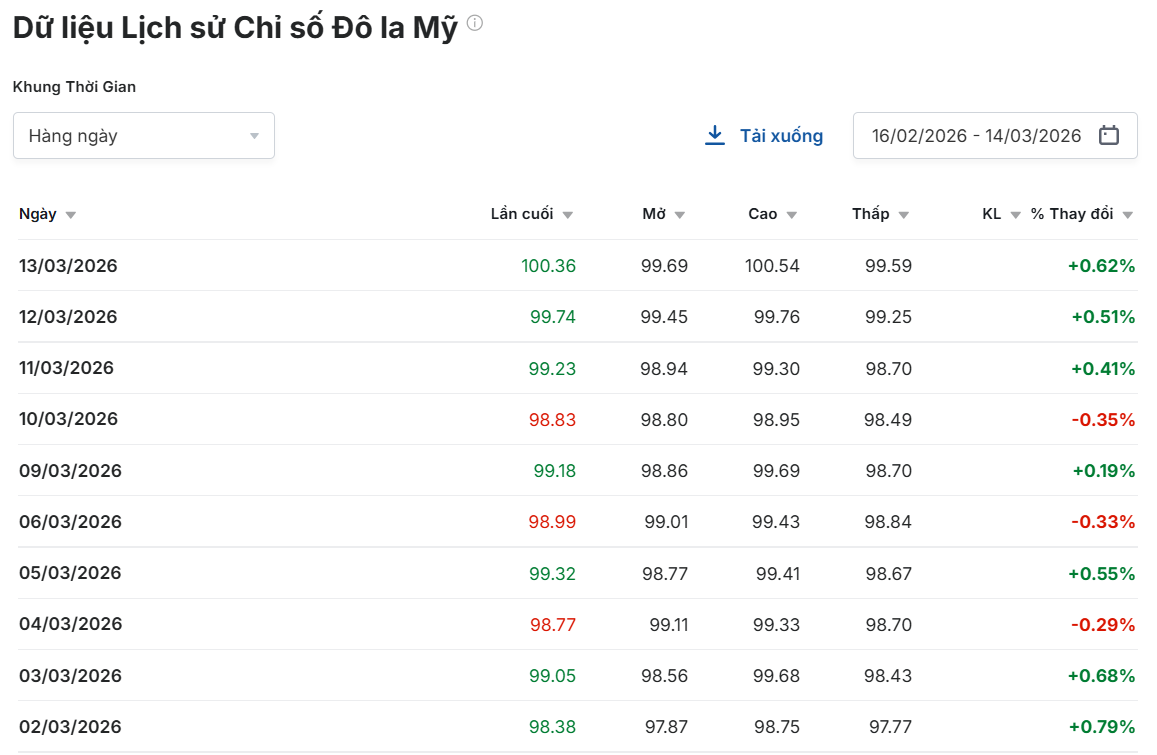Screen dimensions: 1157x755
Task: Click the % Thay đổi sort arrow
Action: click(1128, 215)
